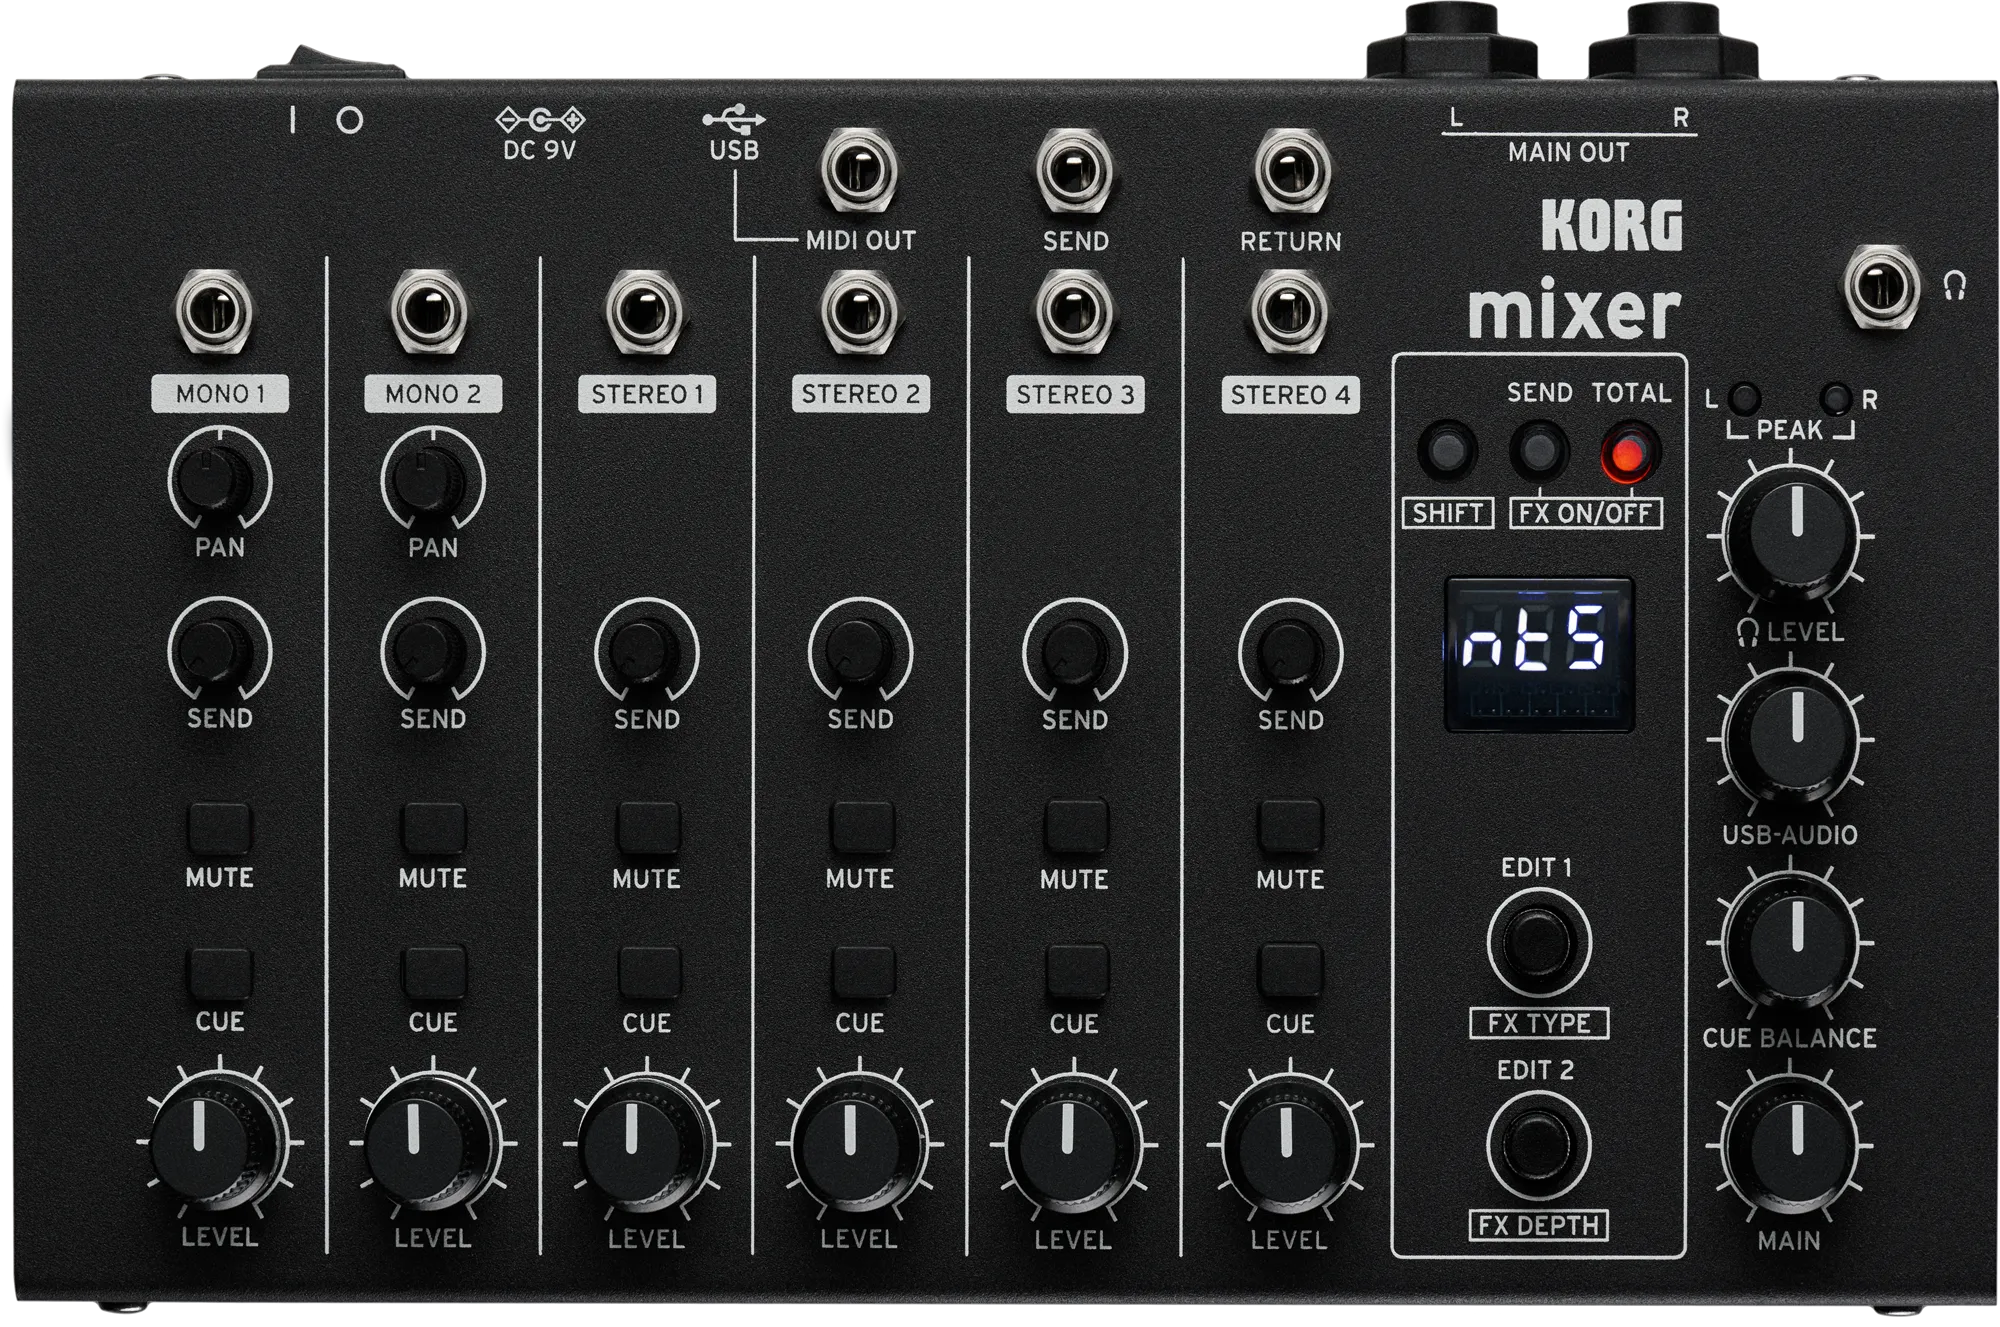The image size is (2000, 1327).
Task: Click the MONO 1 channel label
Action: pyautogui.click(x=220, y=393)
